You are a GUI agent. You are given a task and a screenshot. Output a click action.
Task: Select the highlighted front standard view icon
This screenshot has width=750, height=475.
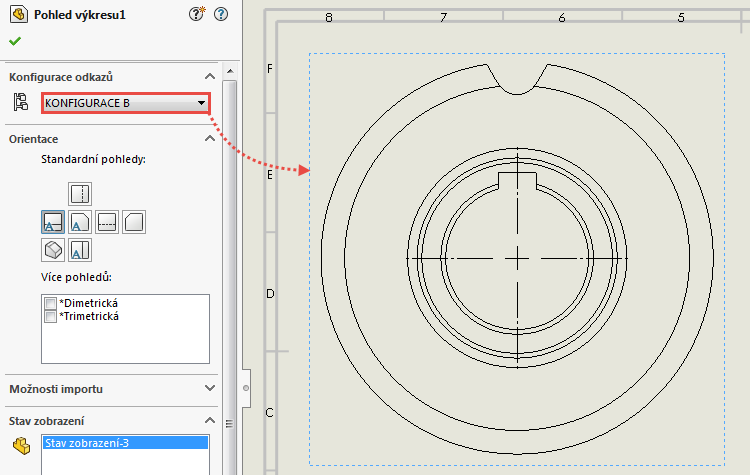[x=53, y=222]
